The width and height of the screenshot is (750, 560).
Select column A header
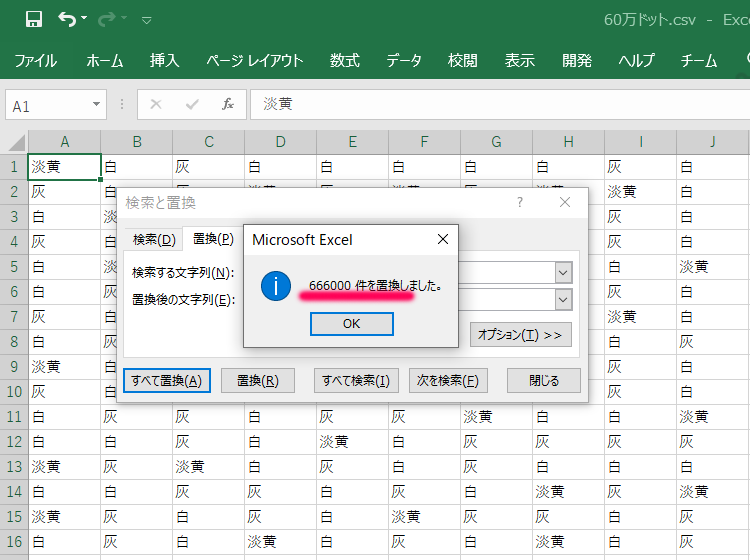[65, 142]
